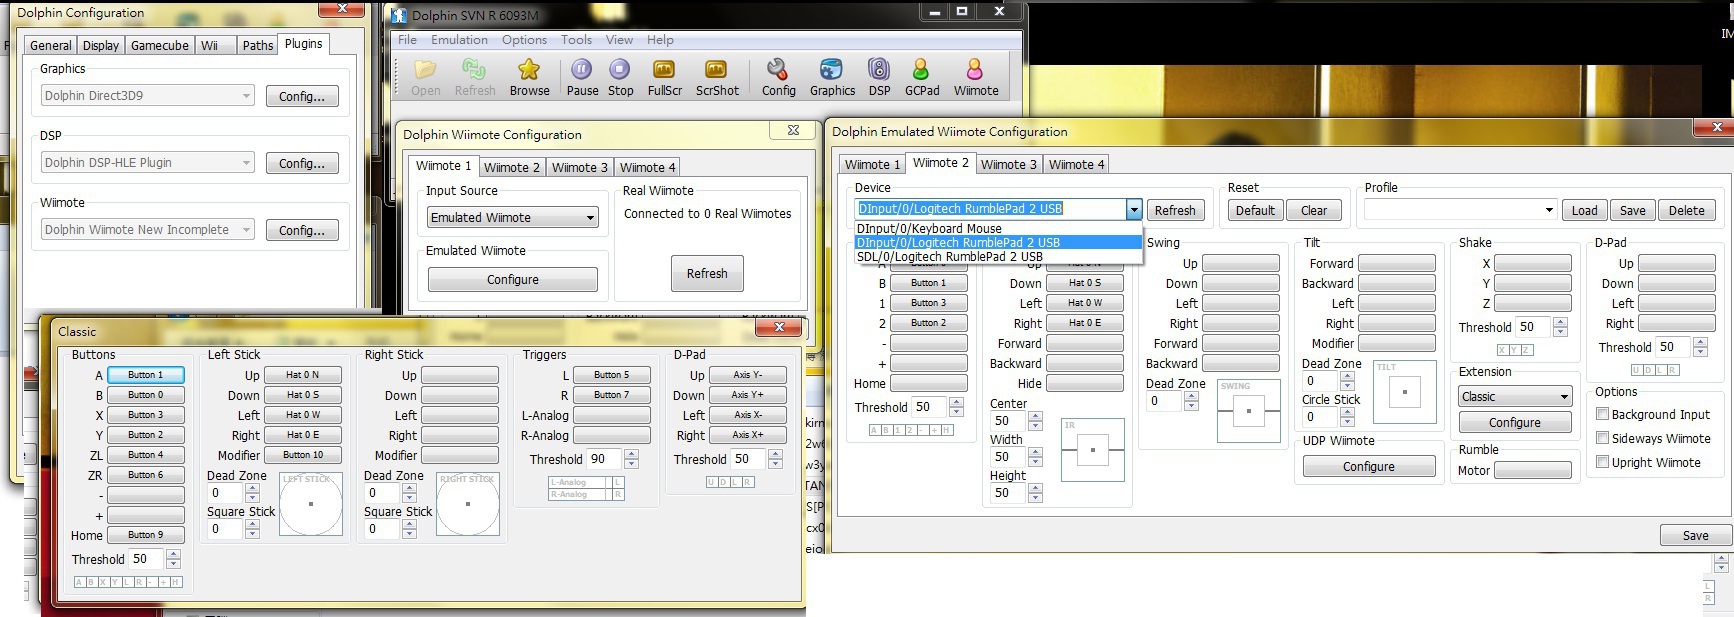The width and height of the screenshot is (1734, 617).
Task: Select SDL/0/Logitech RumblePad 2 USB option
Action: point(998,256)
